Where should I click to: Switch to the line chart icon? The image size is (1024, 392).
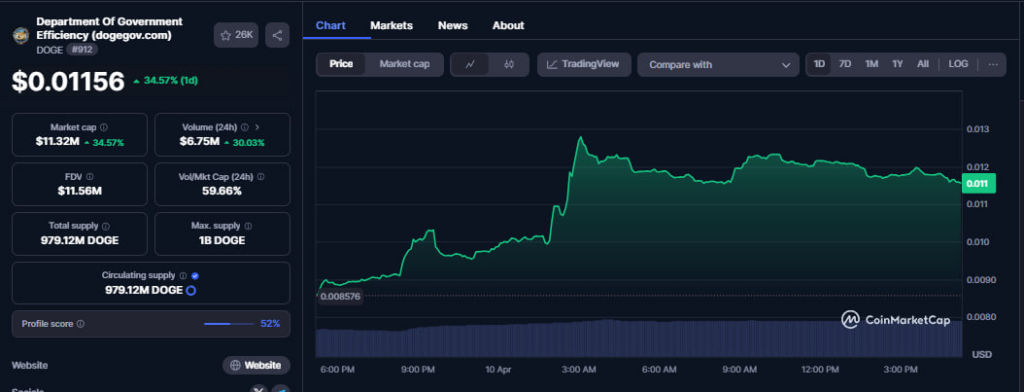point(470,65)
